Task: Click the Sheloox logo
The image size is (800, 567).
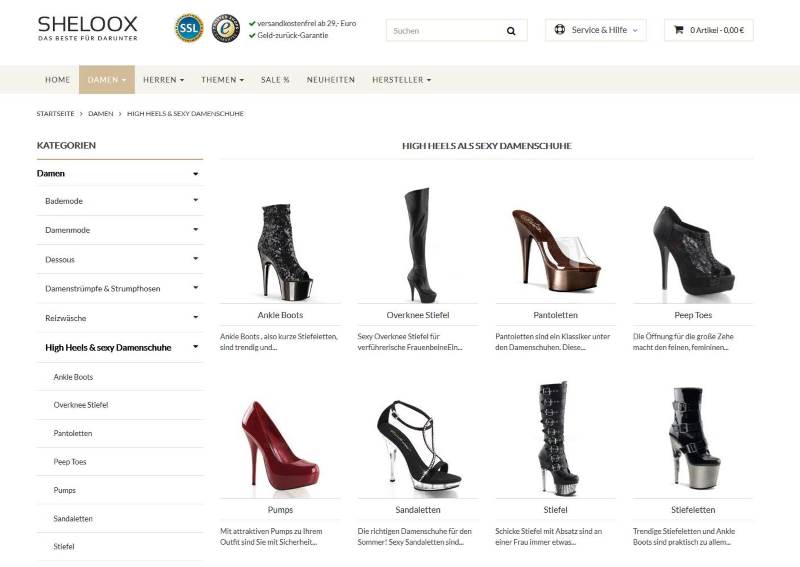Action: pyautogui.click(x=88, y=27)
